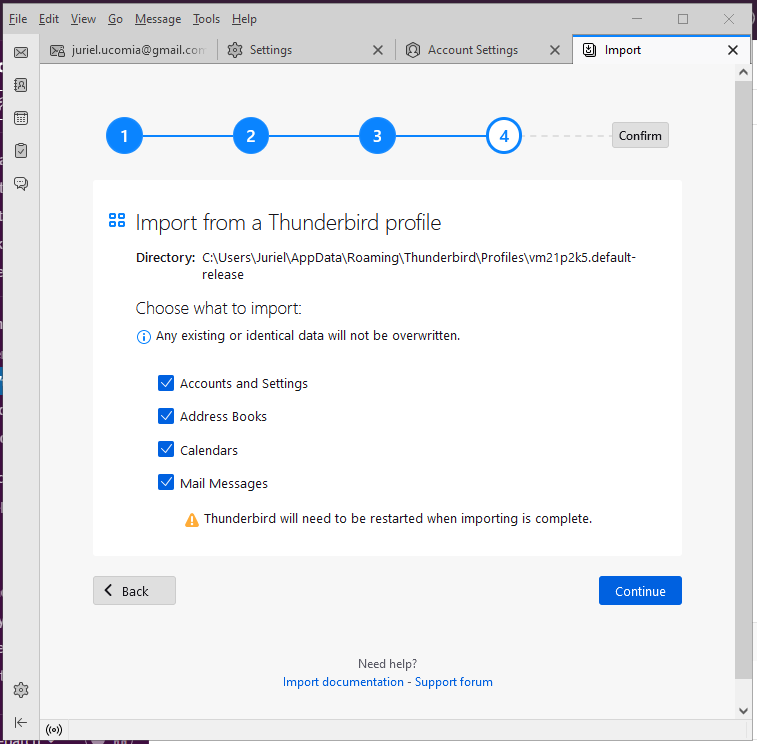The height and width of the screenshot is (744, 757).
Task: Click the 'Need help?' text
Action: click(x=388, y=664)
